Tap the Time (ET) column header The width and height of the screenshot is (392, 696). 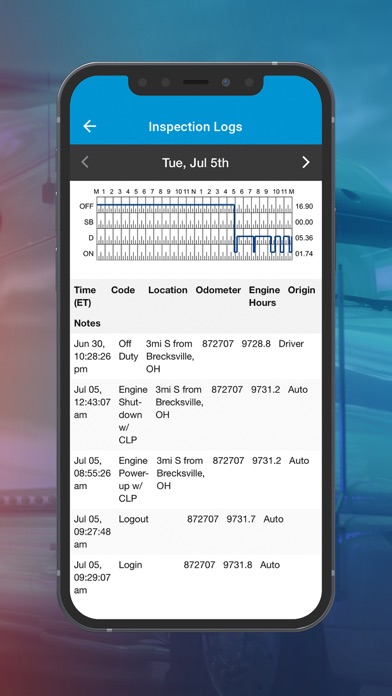tap(85, 297)
